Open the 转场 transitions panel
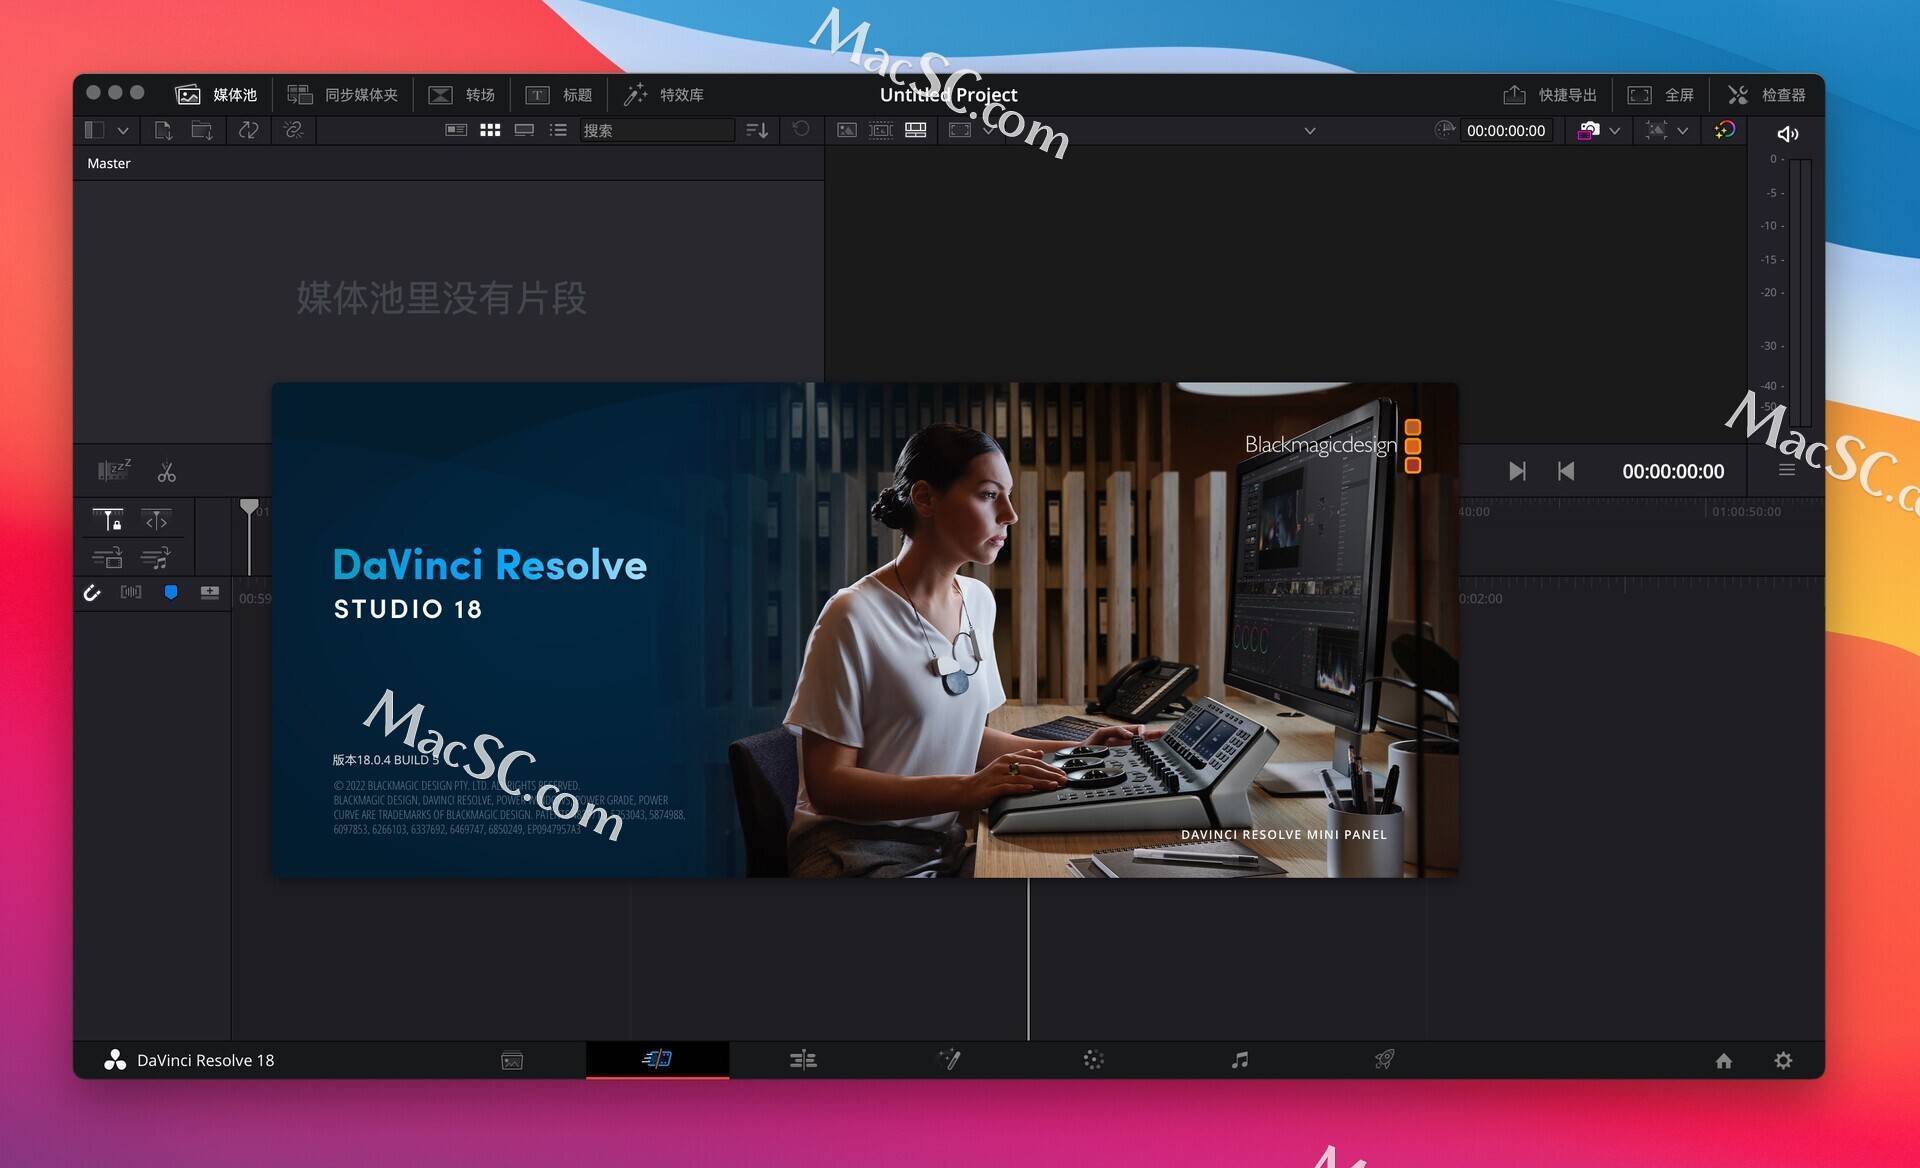The height and width of the screenshot is (1168, 1920). pos(461,95)
